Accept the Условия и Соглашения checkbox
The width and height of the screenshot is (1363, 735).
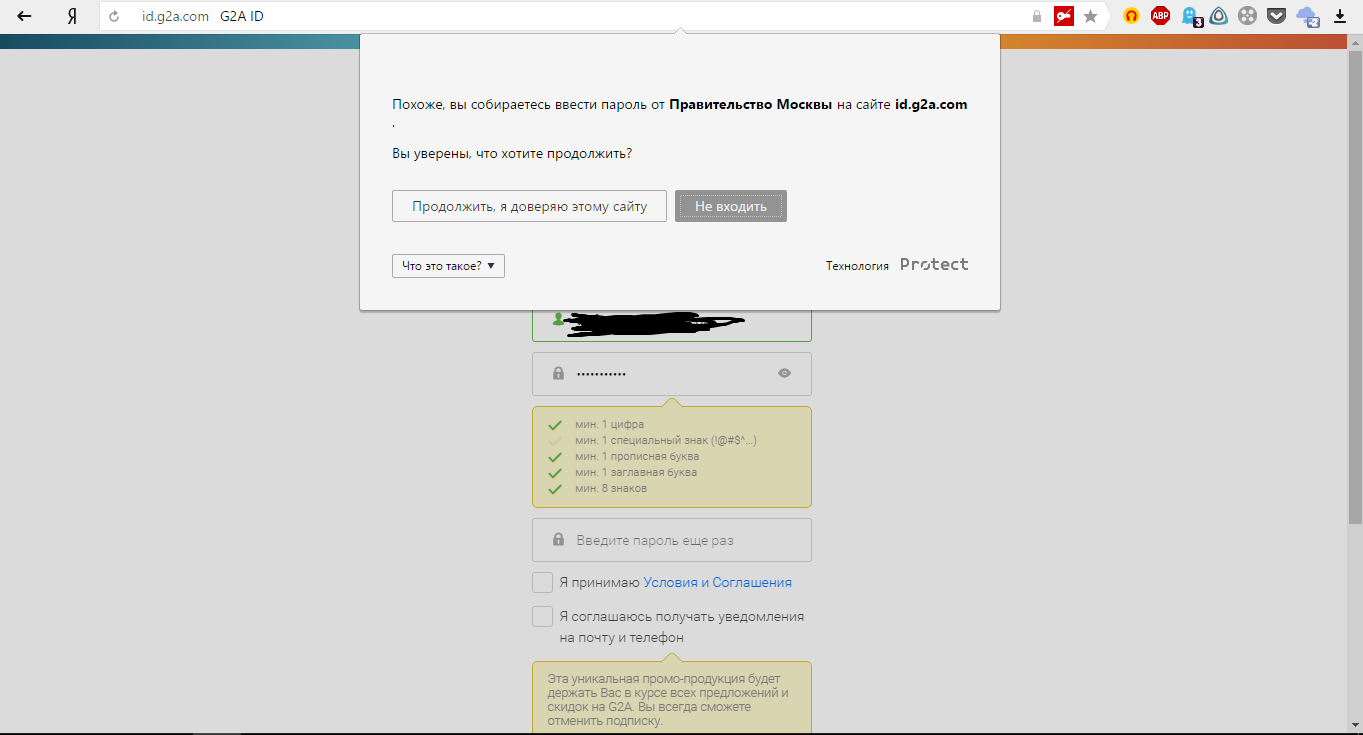(x=542, y=582)
